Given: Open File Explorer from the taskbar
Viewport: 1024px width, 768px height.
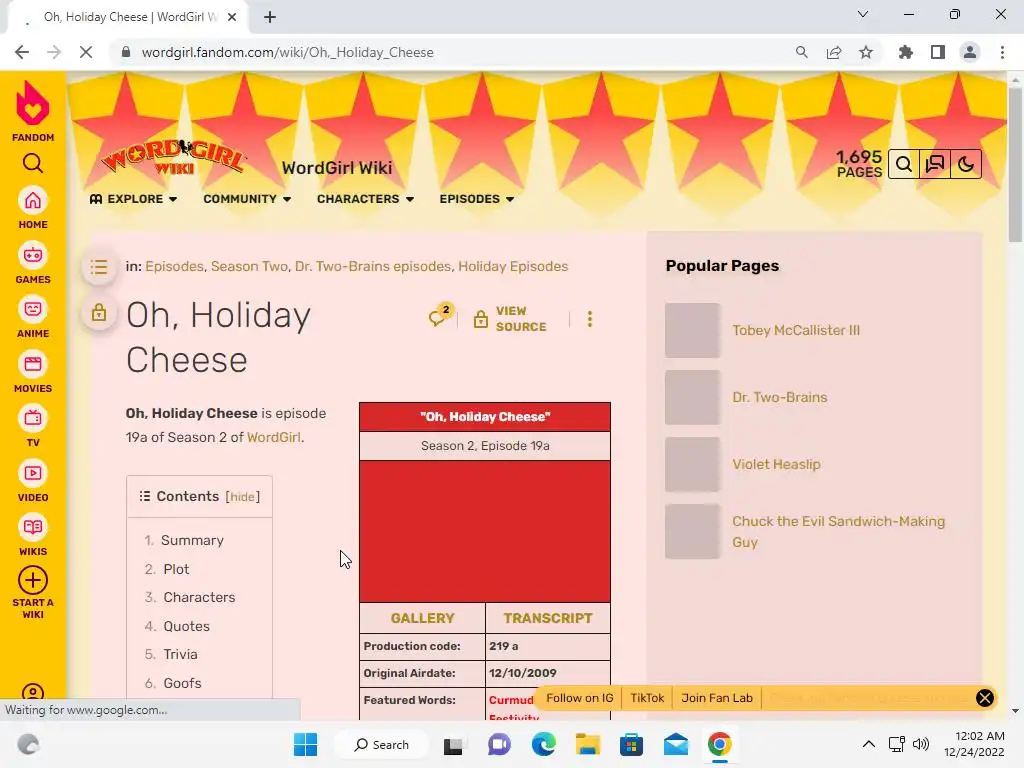Looking at the screenshot, I should point(587,744).
